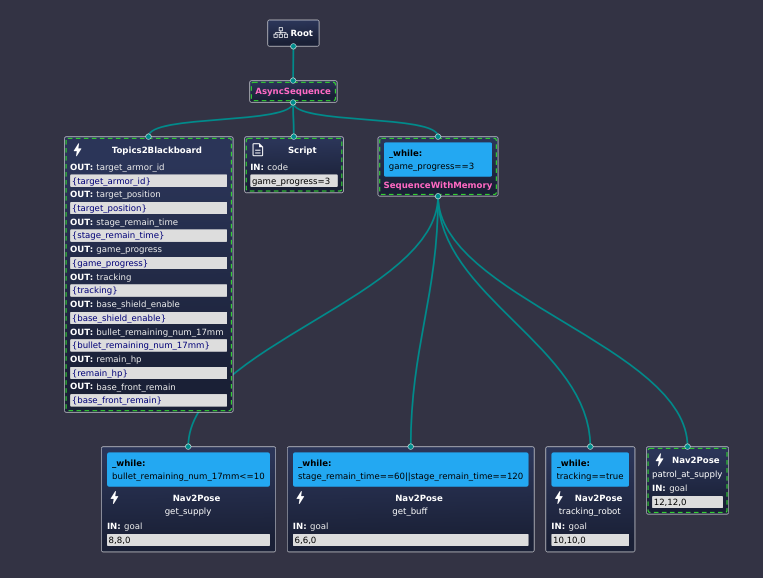This screenshot has height=578, width=763.
Task: Click the game_progress==3 while condition
Action: 437,160
